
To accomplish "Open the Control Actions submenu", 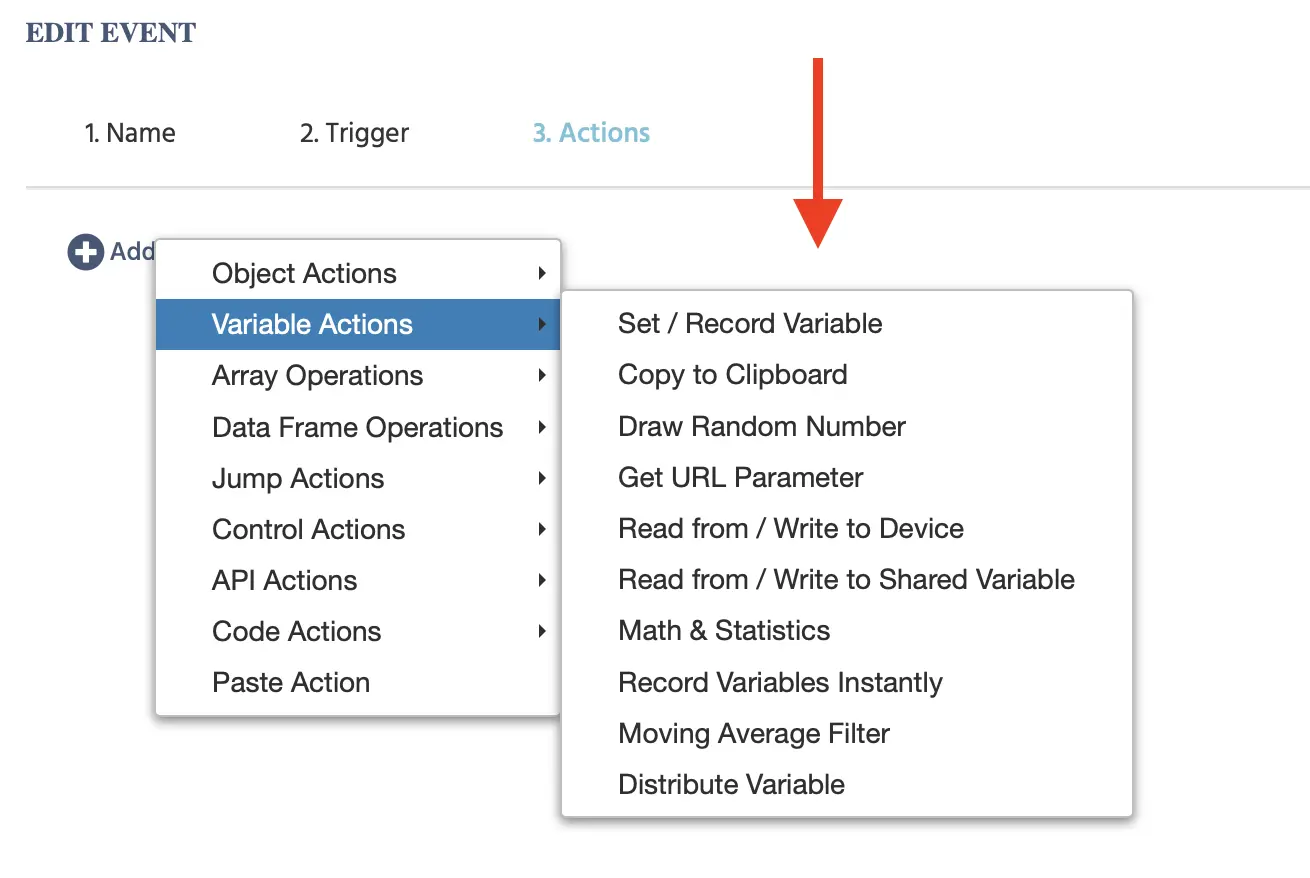I will coord(309,530).
